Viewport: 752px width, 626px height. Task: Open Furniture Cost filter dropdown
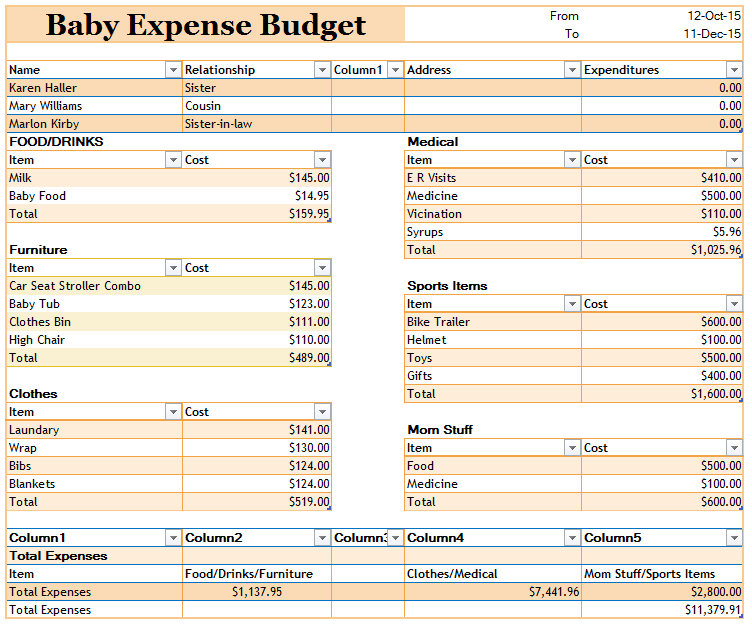click(x=322, y=268)
